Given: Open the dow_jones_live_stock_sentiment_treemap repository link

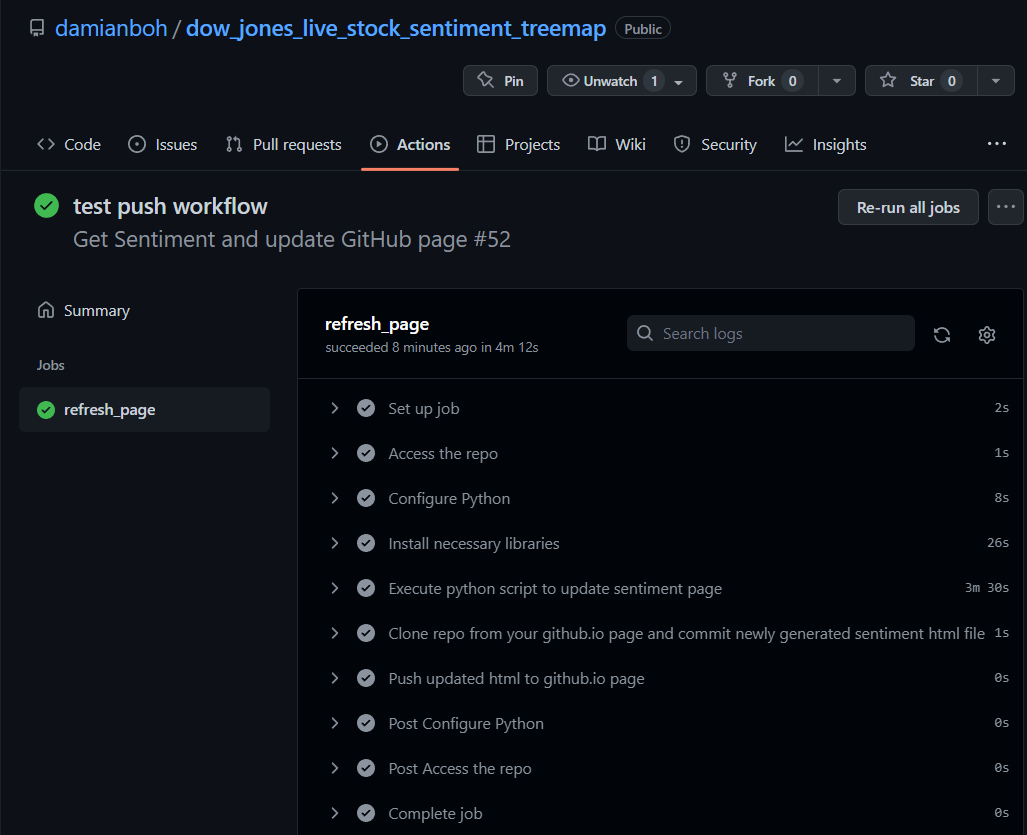Looking at the screenshot, I should 396,28.
